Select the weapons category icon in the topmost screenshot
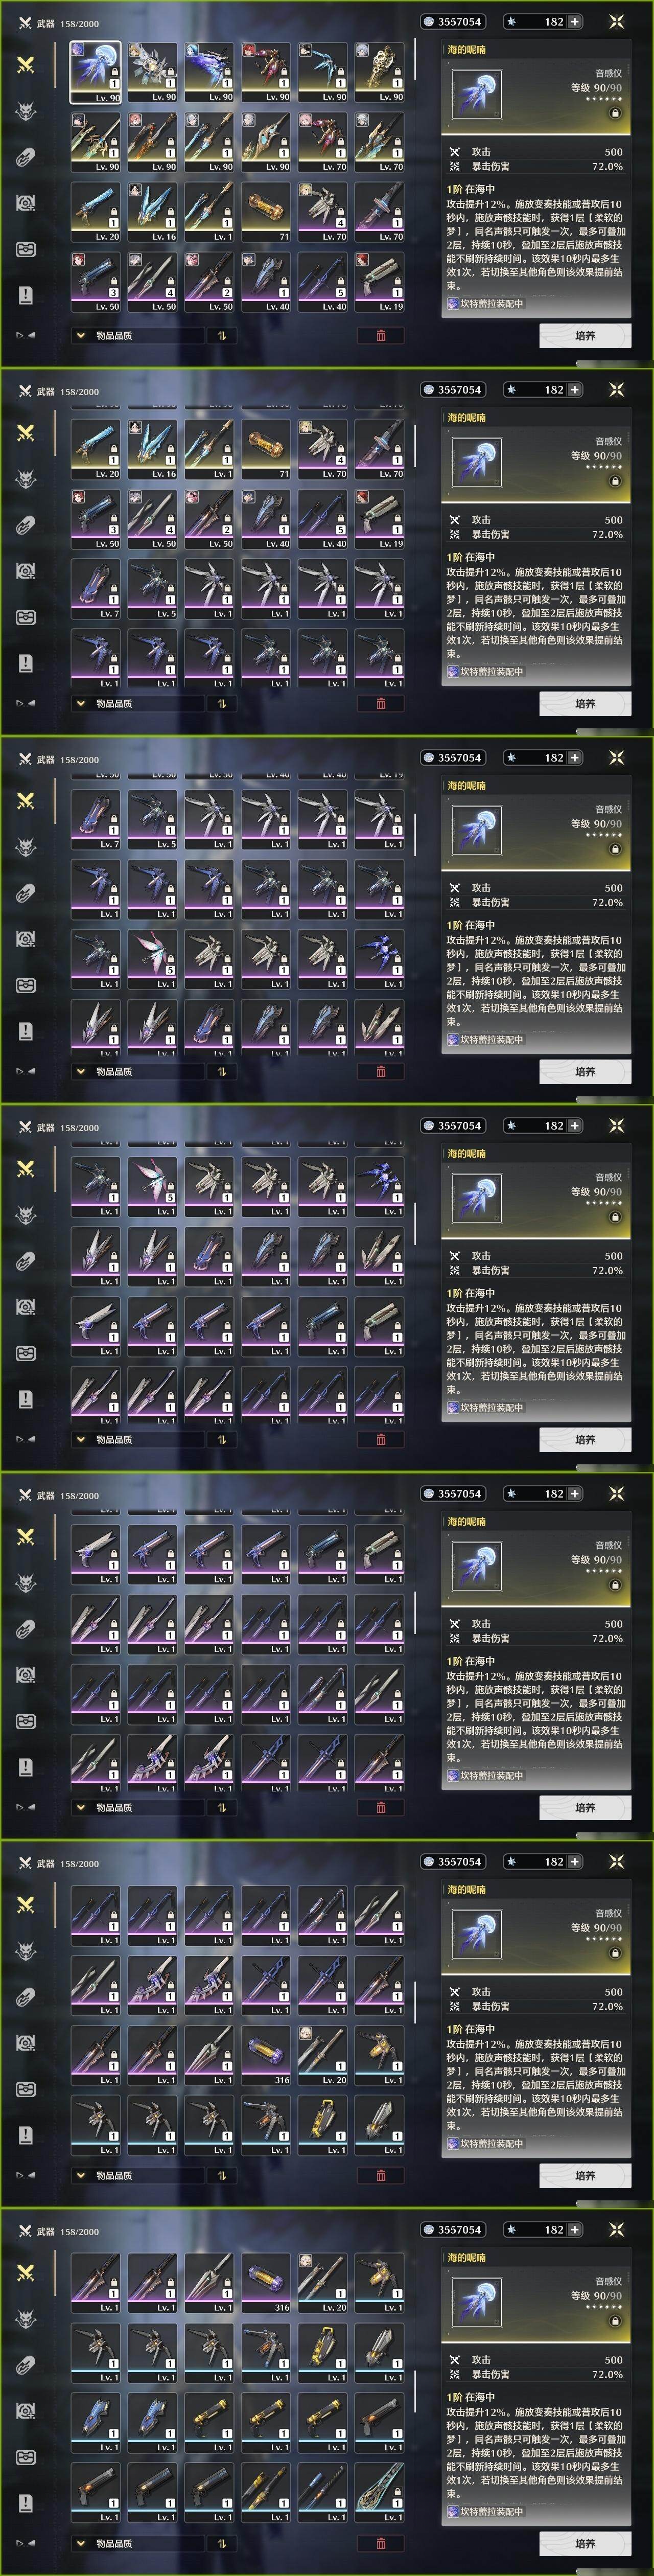This screenshot has width=654, height=2576. pos(26,65)
